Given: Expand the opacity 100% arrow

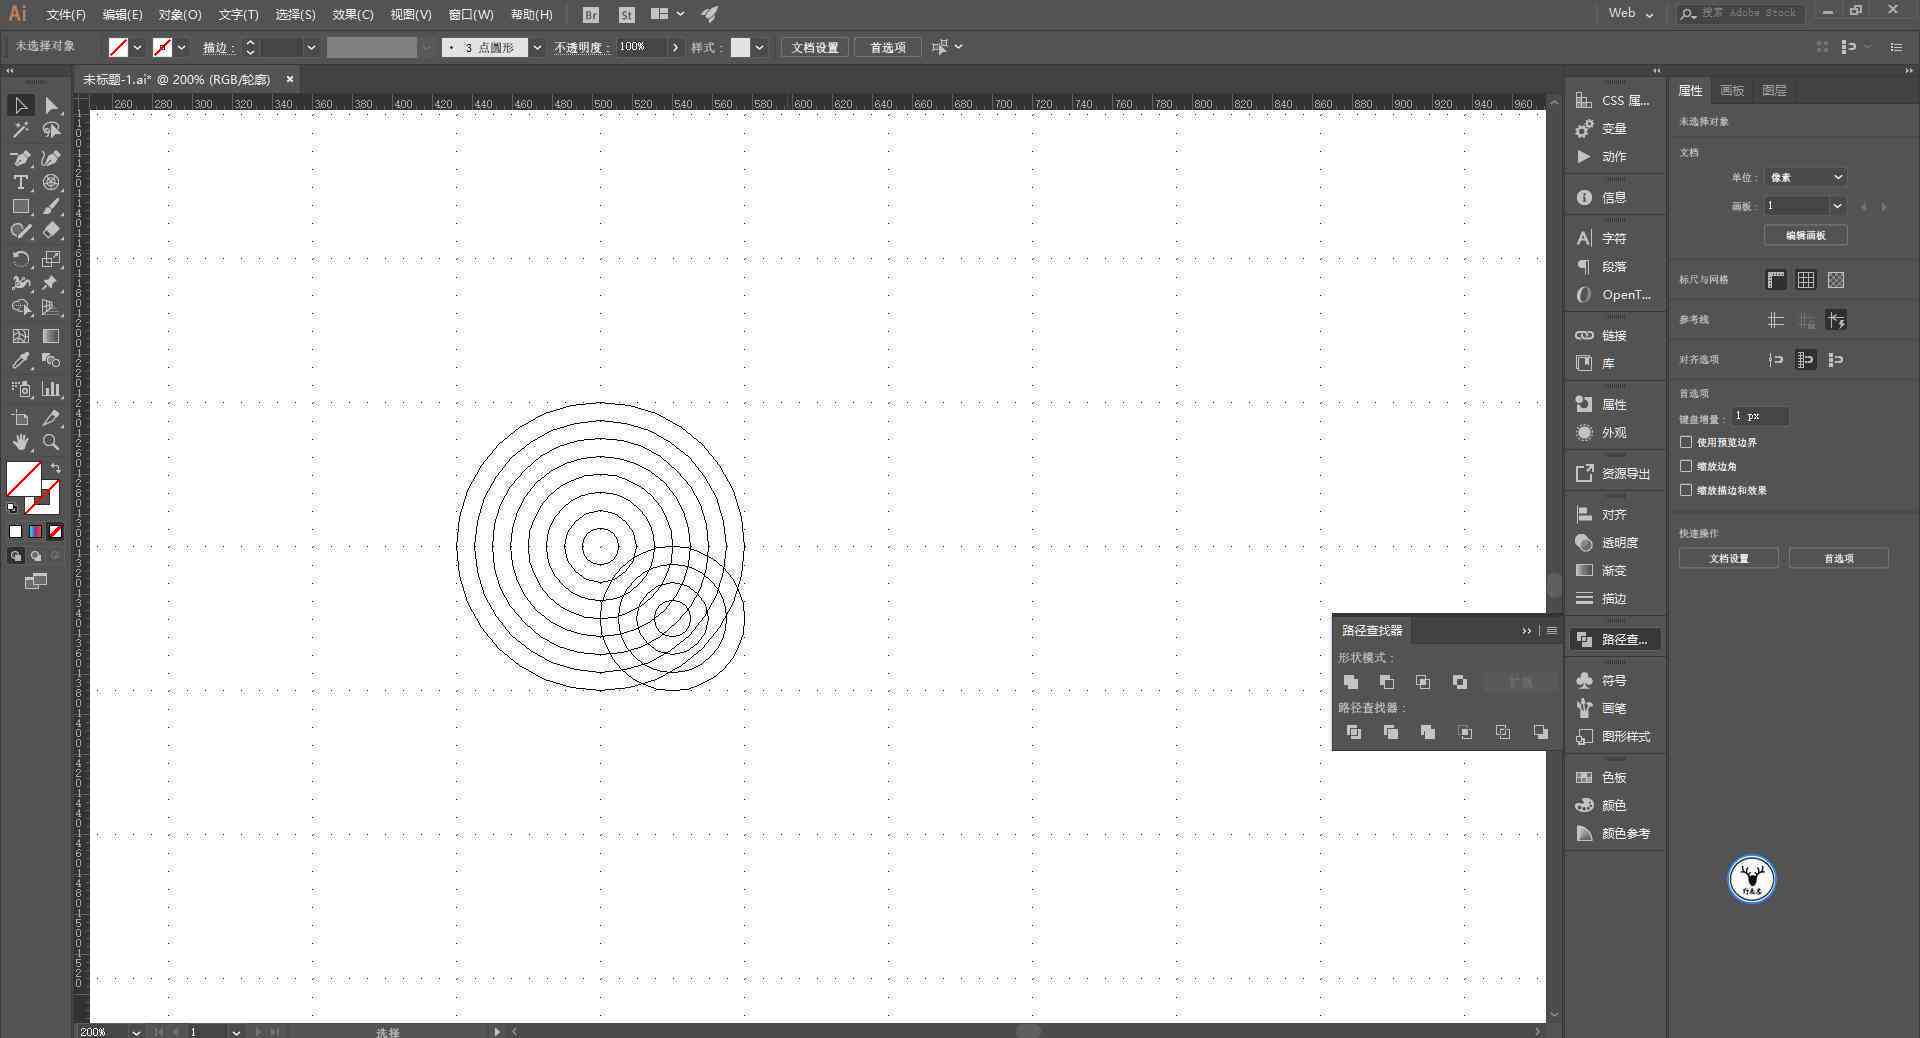Looking at the screenshot, I should [x=676, y=47].
